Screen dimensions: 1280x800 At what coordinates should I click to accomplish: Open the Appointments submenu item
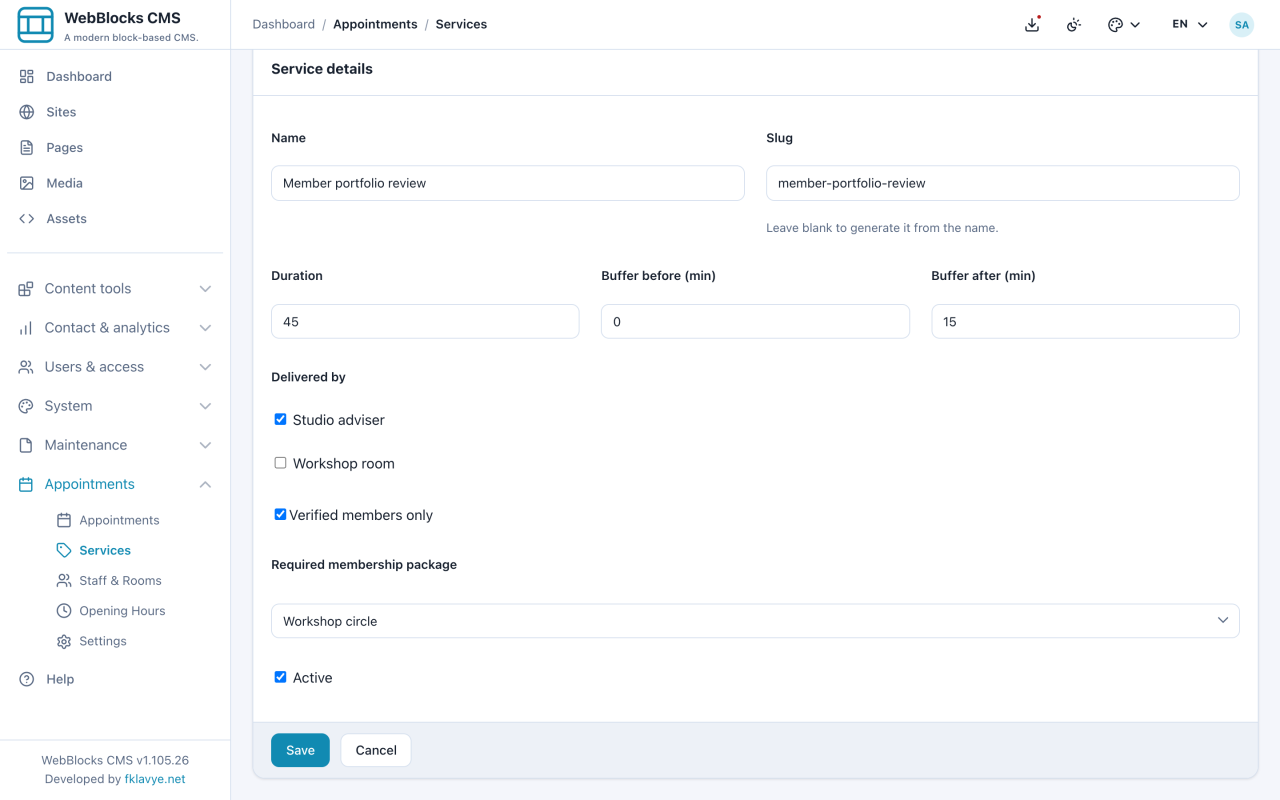tap(119, 520)
